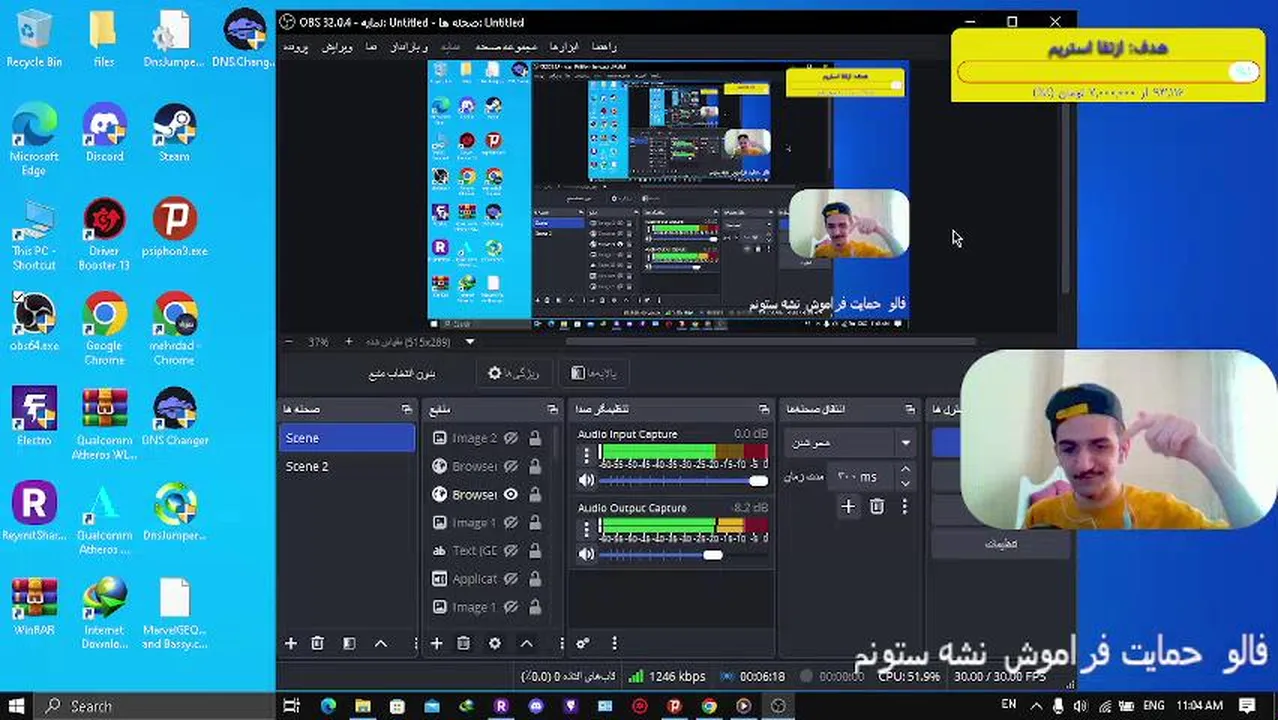Select the psiphon3.exe desktop icon

(x=174, y=228)
